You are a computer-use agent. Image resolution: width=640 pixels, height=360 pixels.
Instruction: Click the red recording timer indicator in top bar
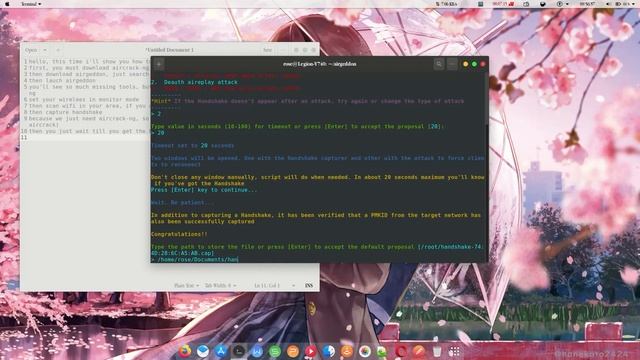503,4
